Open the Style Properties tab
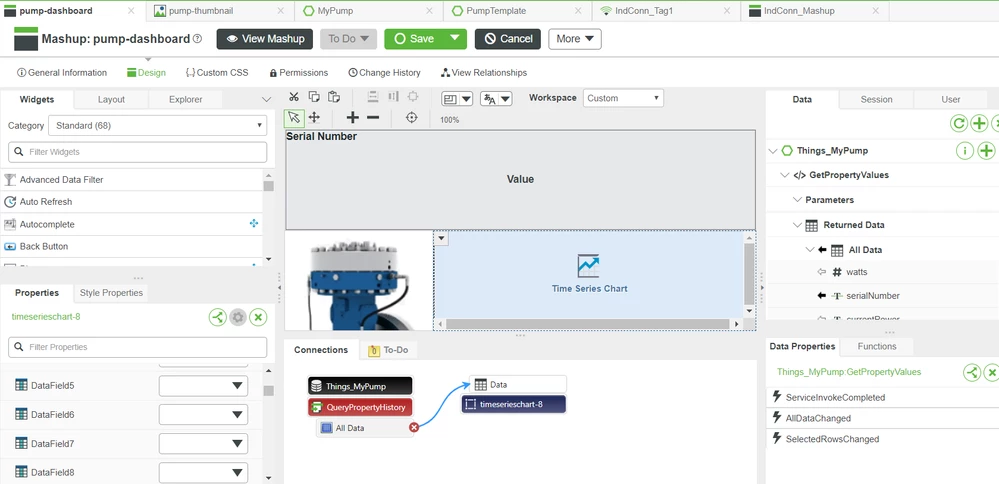Viewport: 999px width, 484px height. (111, 293)
